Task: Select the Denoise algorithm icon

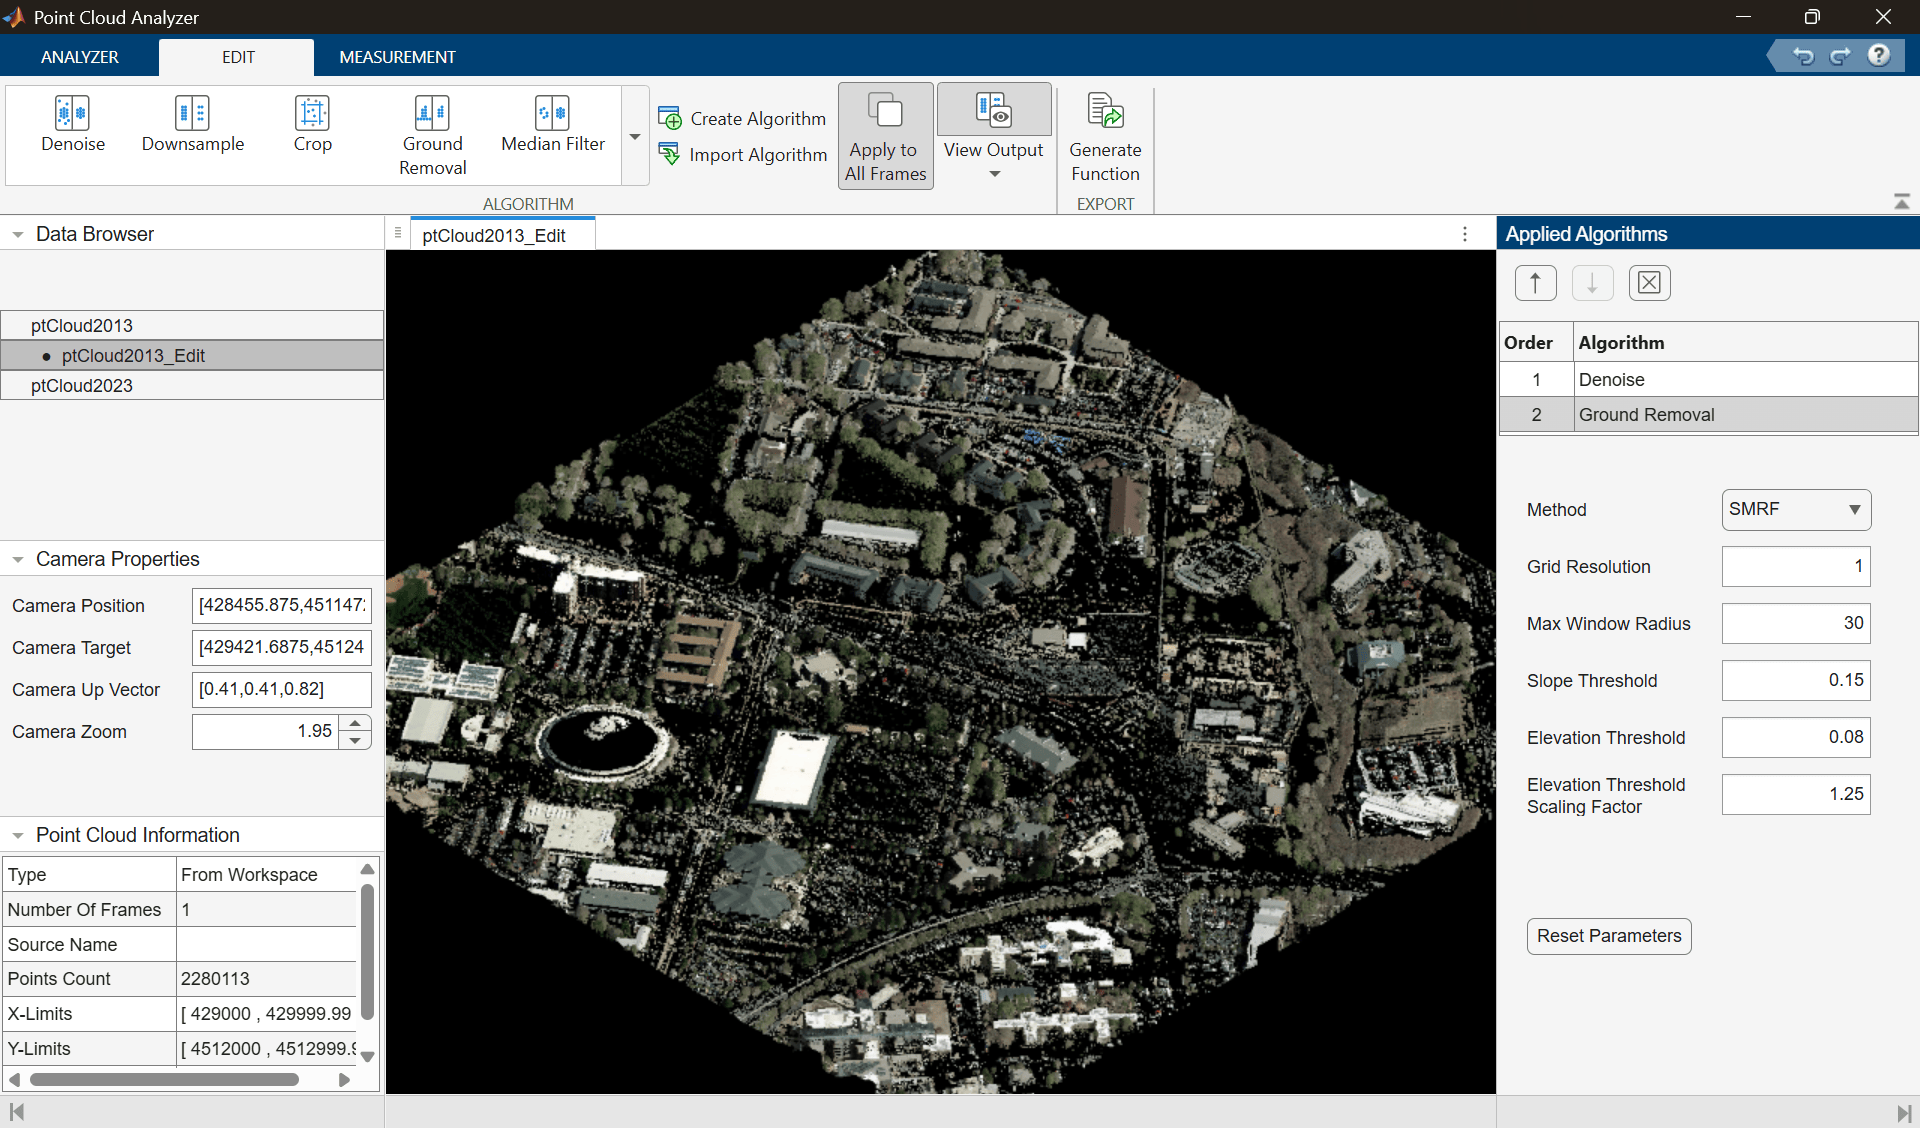Action: [x=72, y=113]
